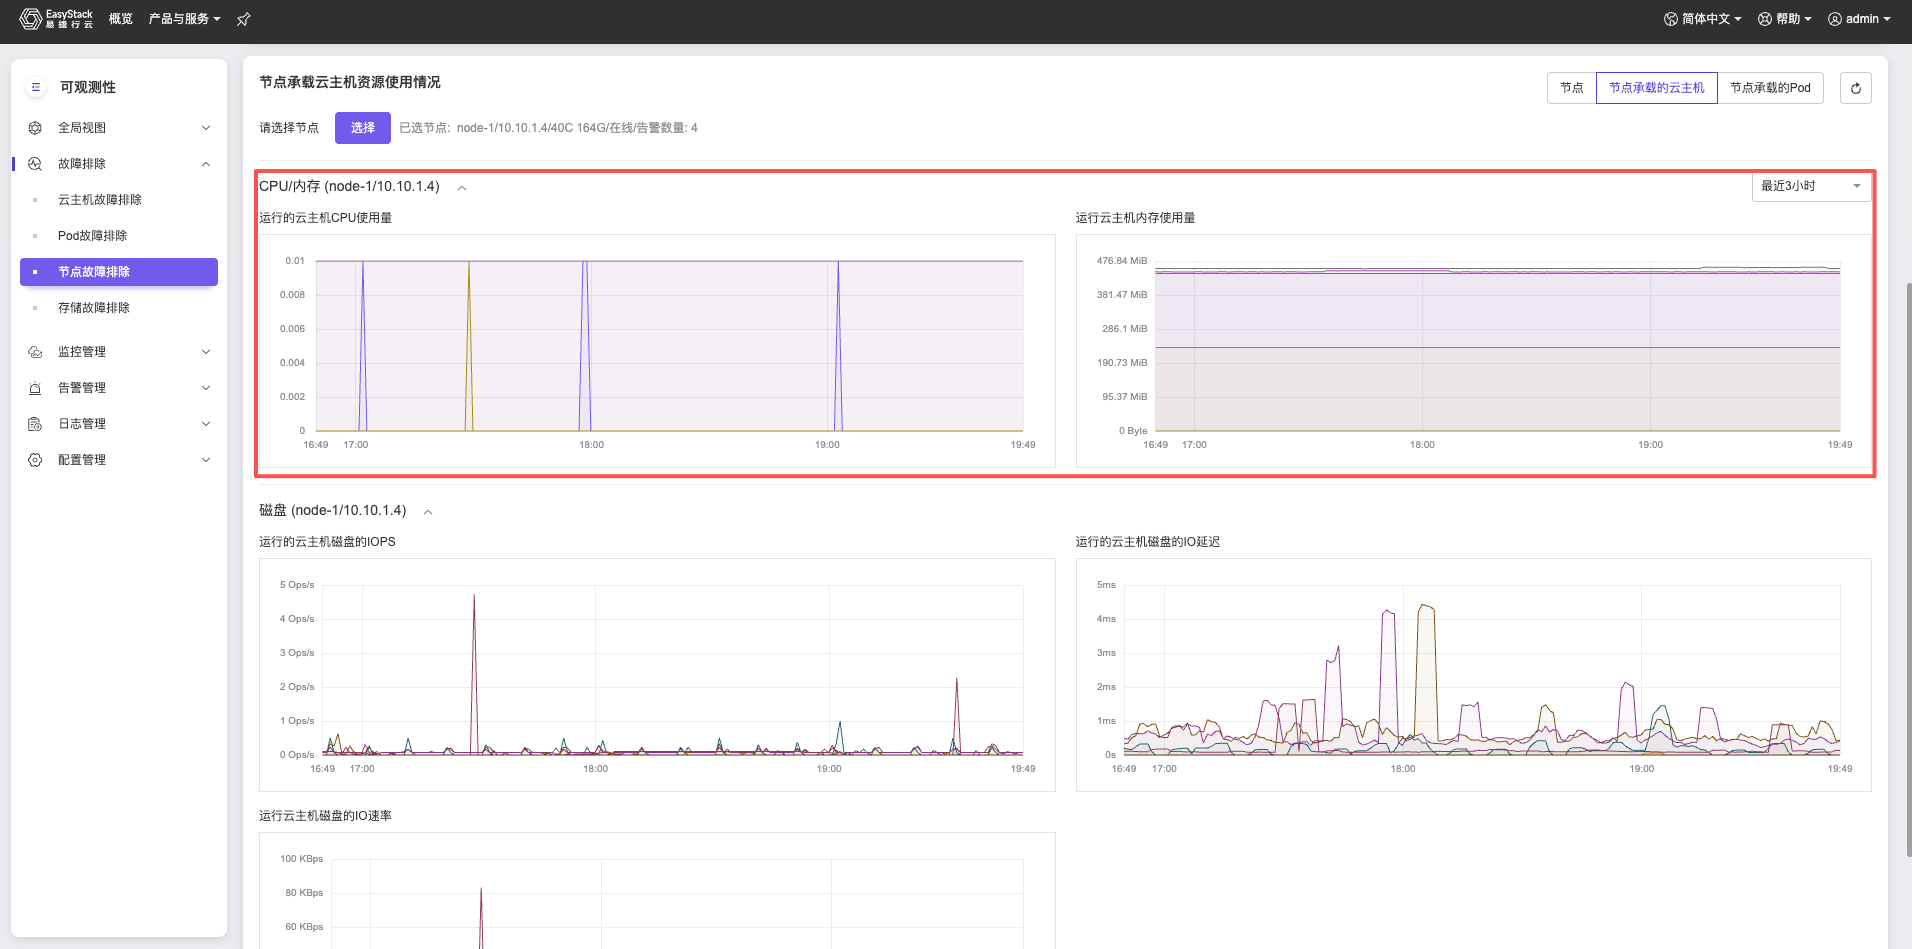Expand the 日志管理 menu chevron
Viewport: 1912px width, 949px height.
tap(206, 424)
